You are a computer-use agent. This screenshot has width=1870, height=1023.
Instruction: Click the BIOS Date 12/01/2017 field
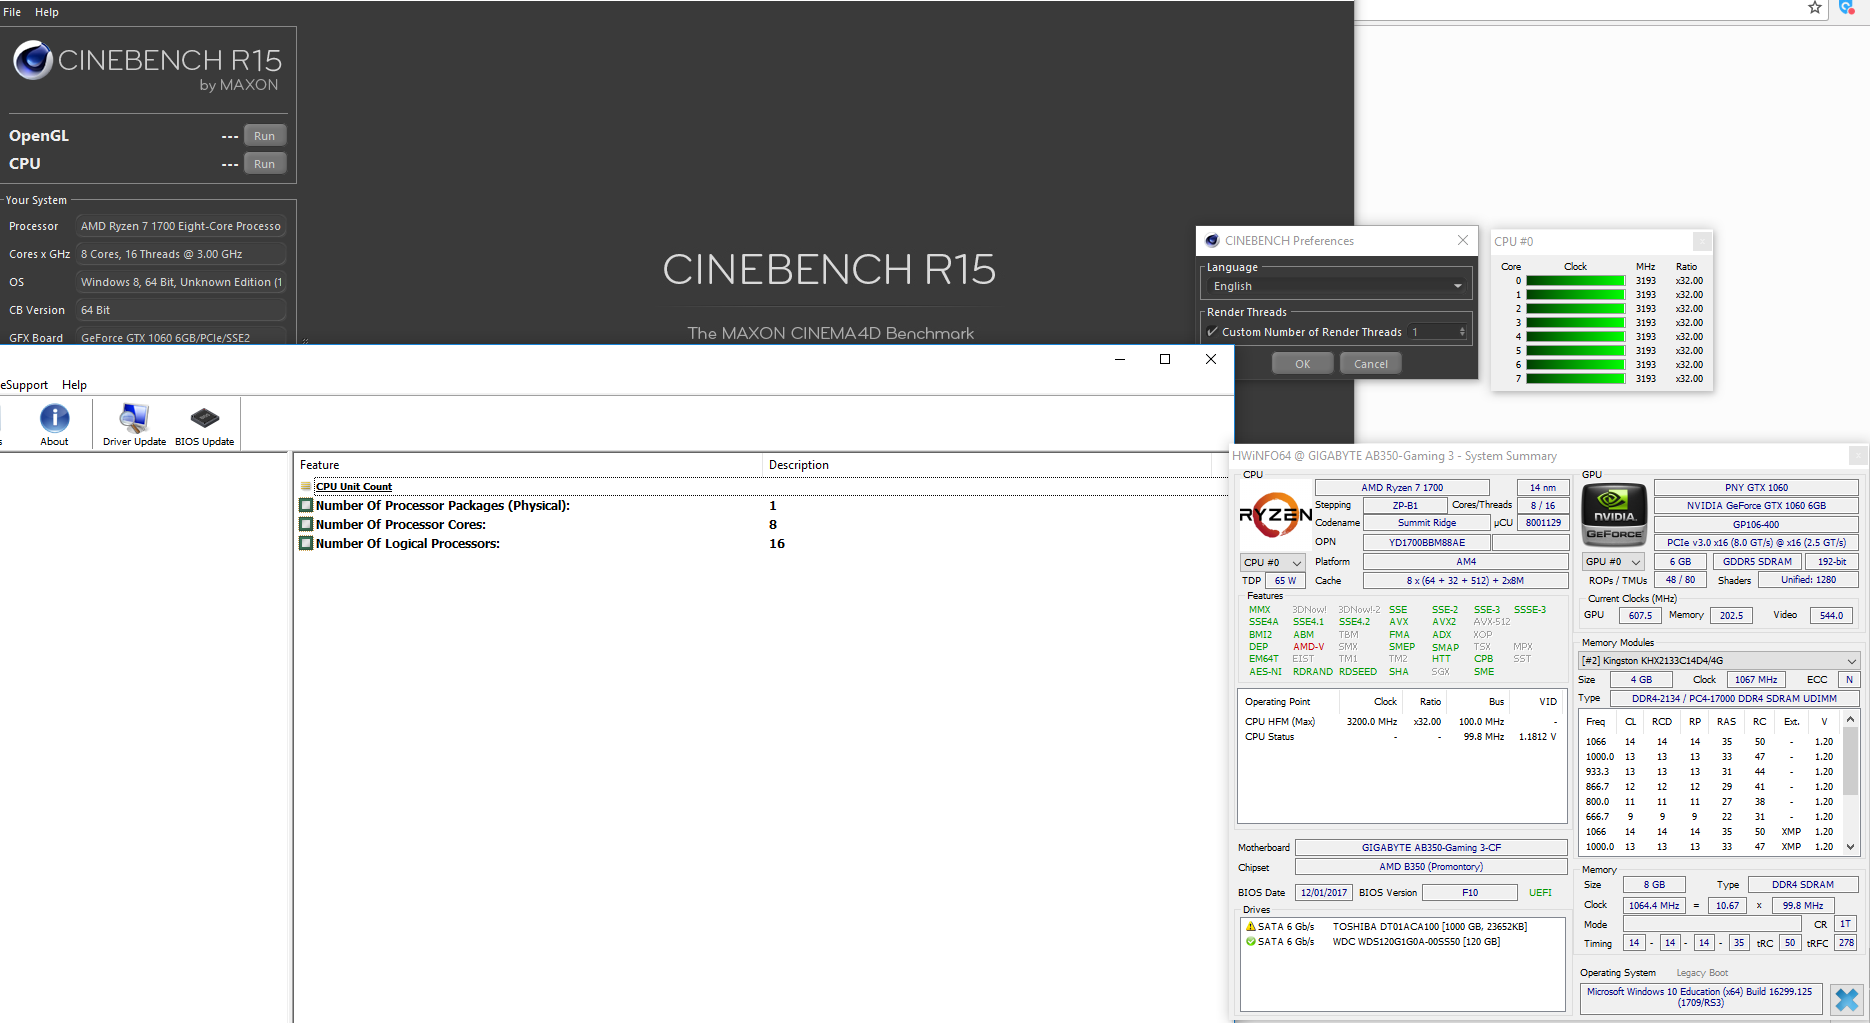pos(1324,893)
